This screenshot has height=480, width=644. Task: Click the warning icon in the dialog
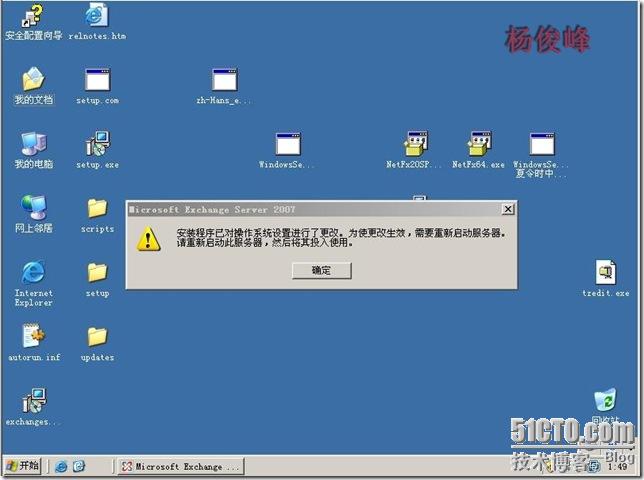coord(148,239)
